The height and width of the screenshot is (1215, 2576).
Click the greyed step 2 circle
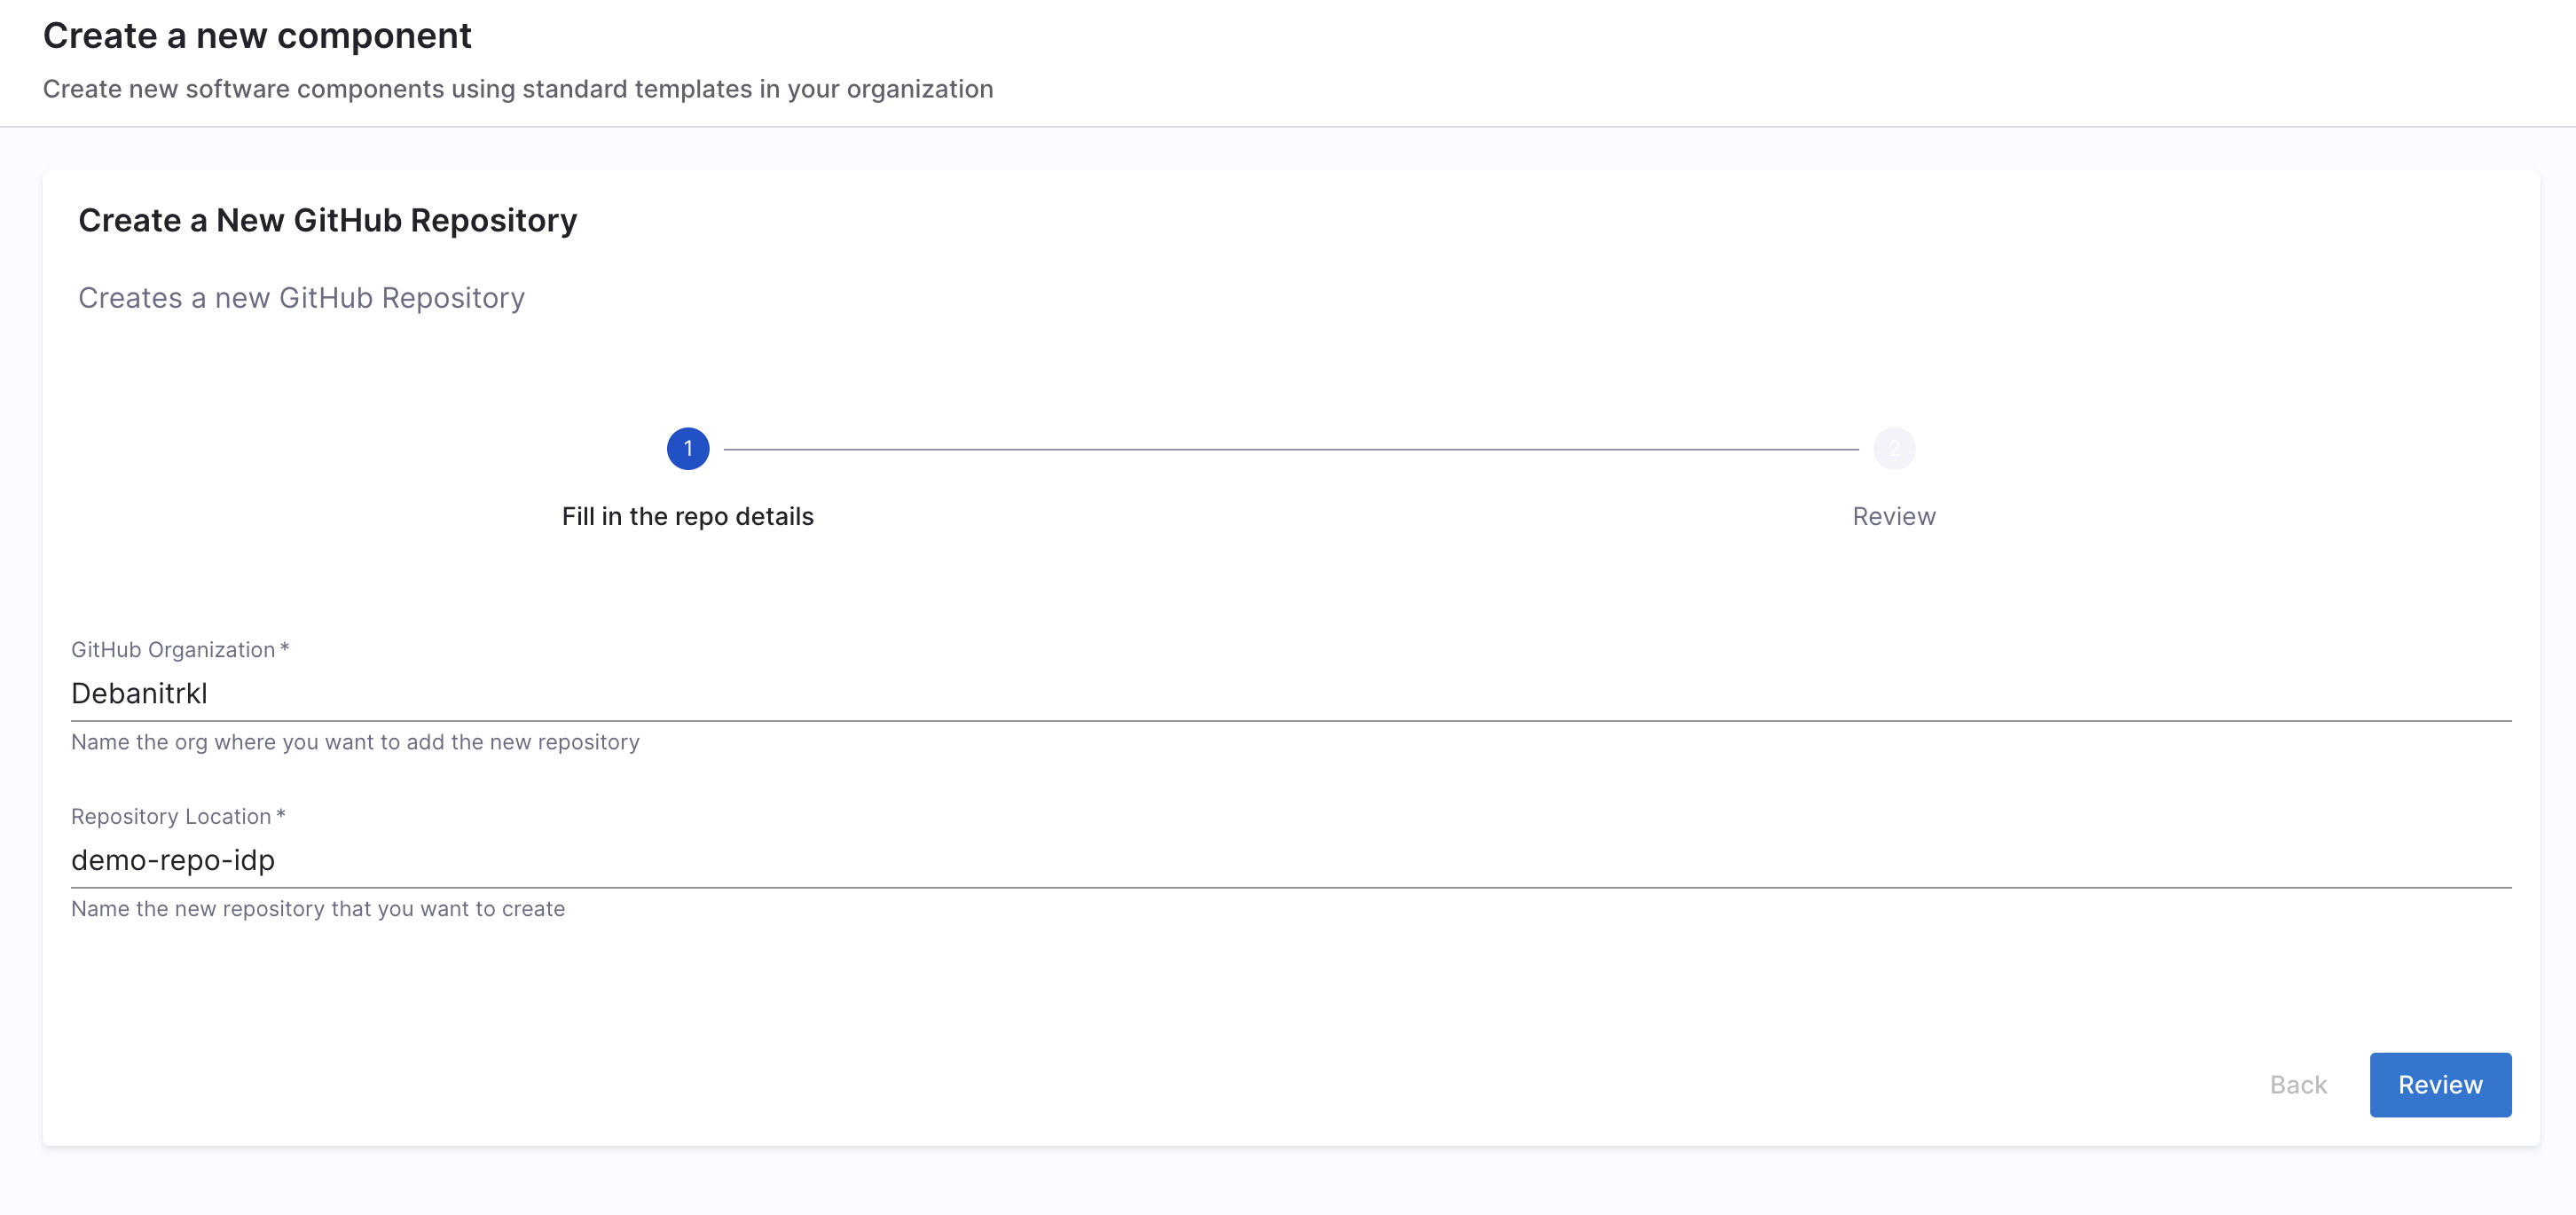1893,449
